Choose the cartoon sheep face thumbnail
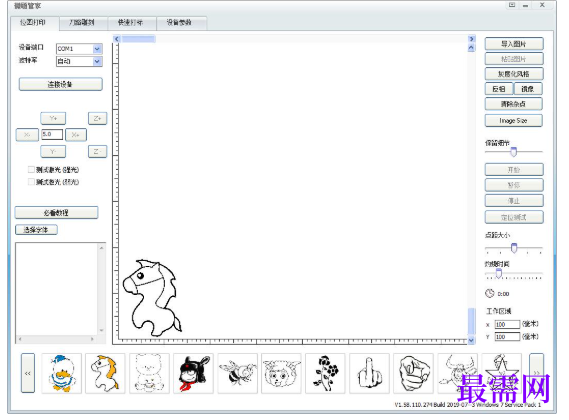569x420 pixels. [281, 373]
